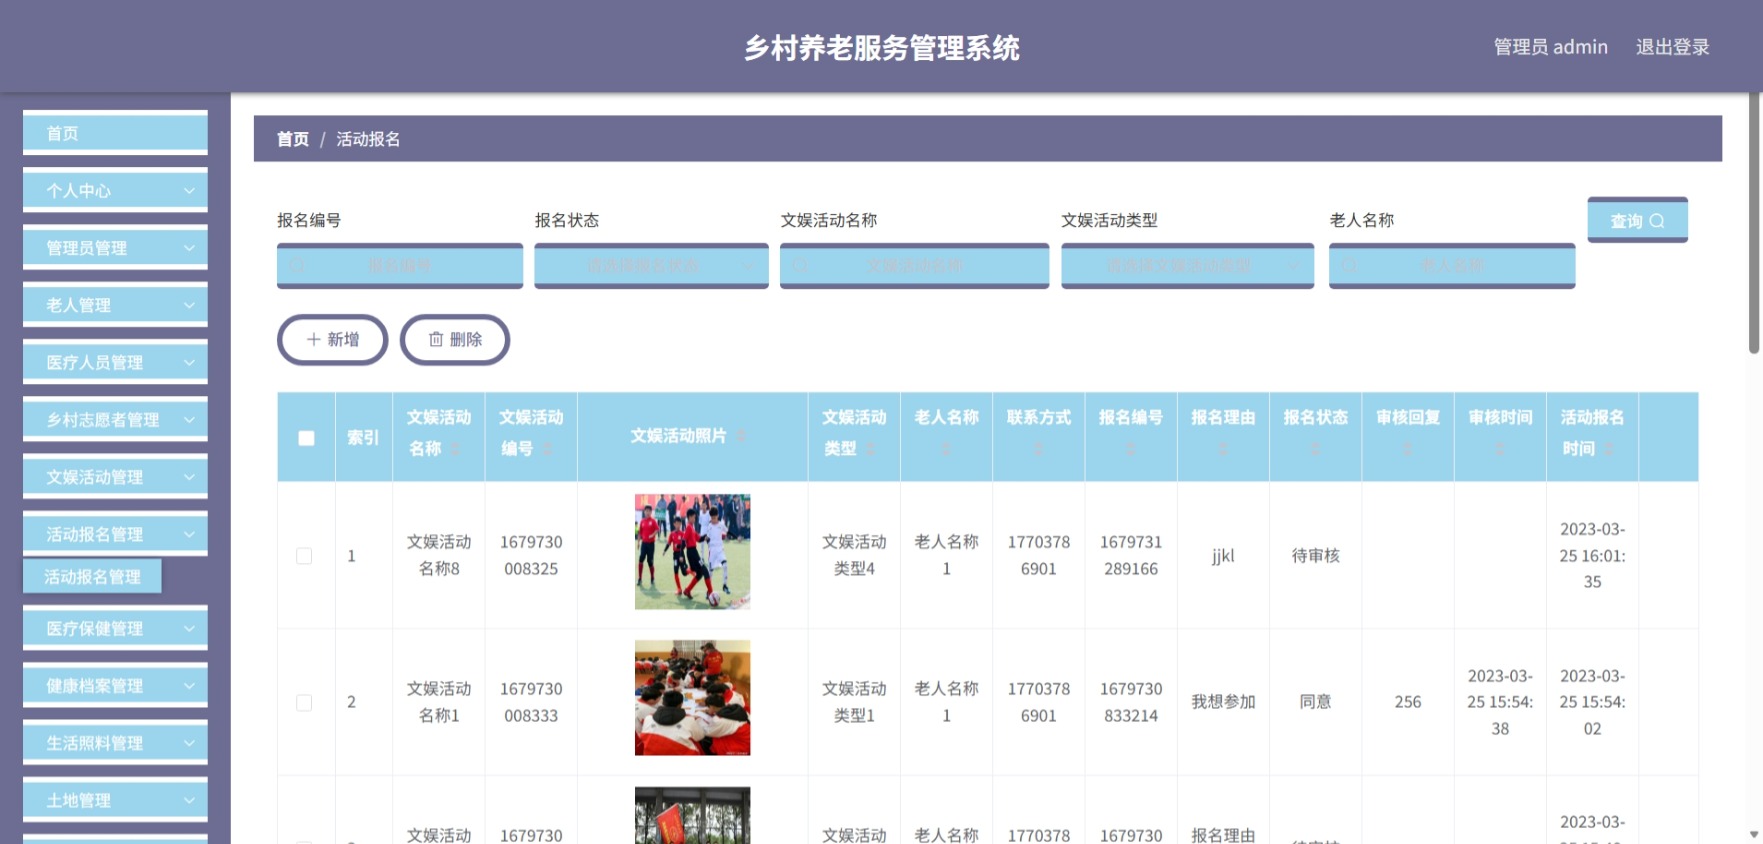Open the 报名状态 filter dropdown
Image resolution: width=1763 pixels, height=844 pixels.
651,266
